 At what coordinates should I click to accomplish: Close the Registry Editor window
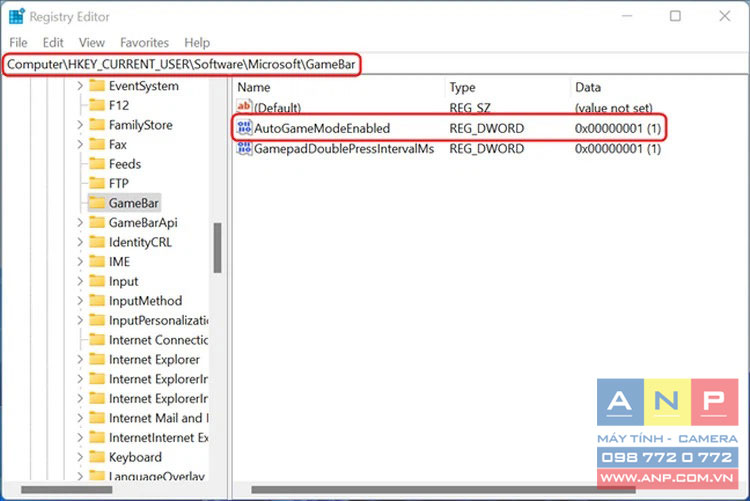point(725,16)
